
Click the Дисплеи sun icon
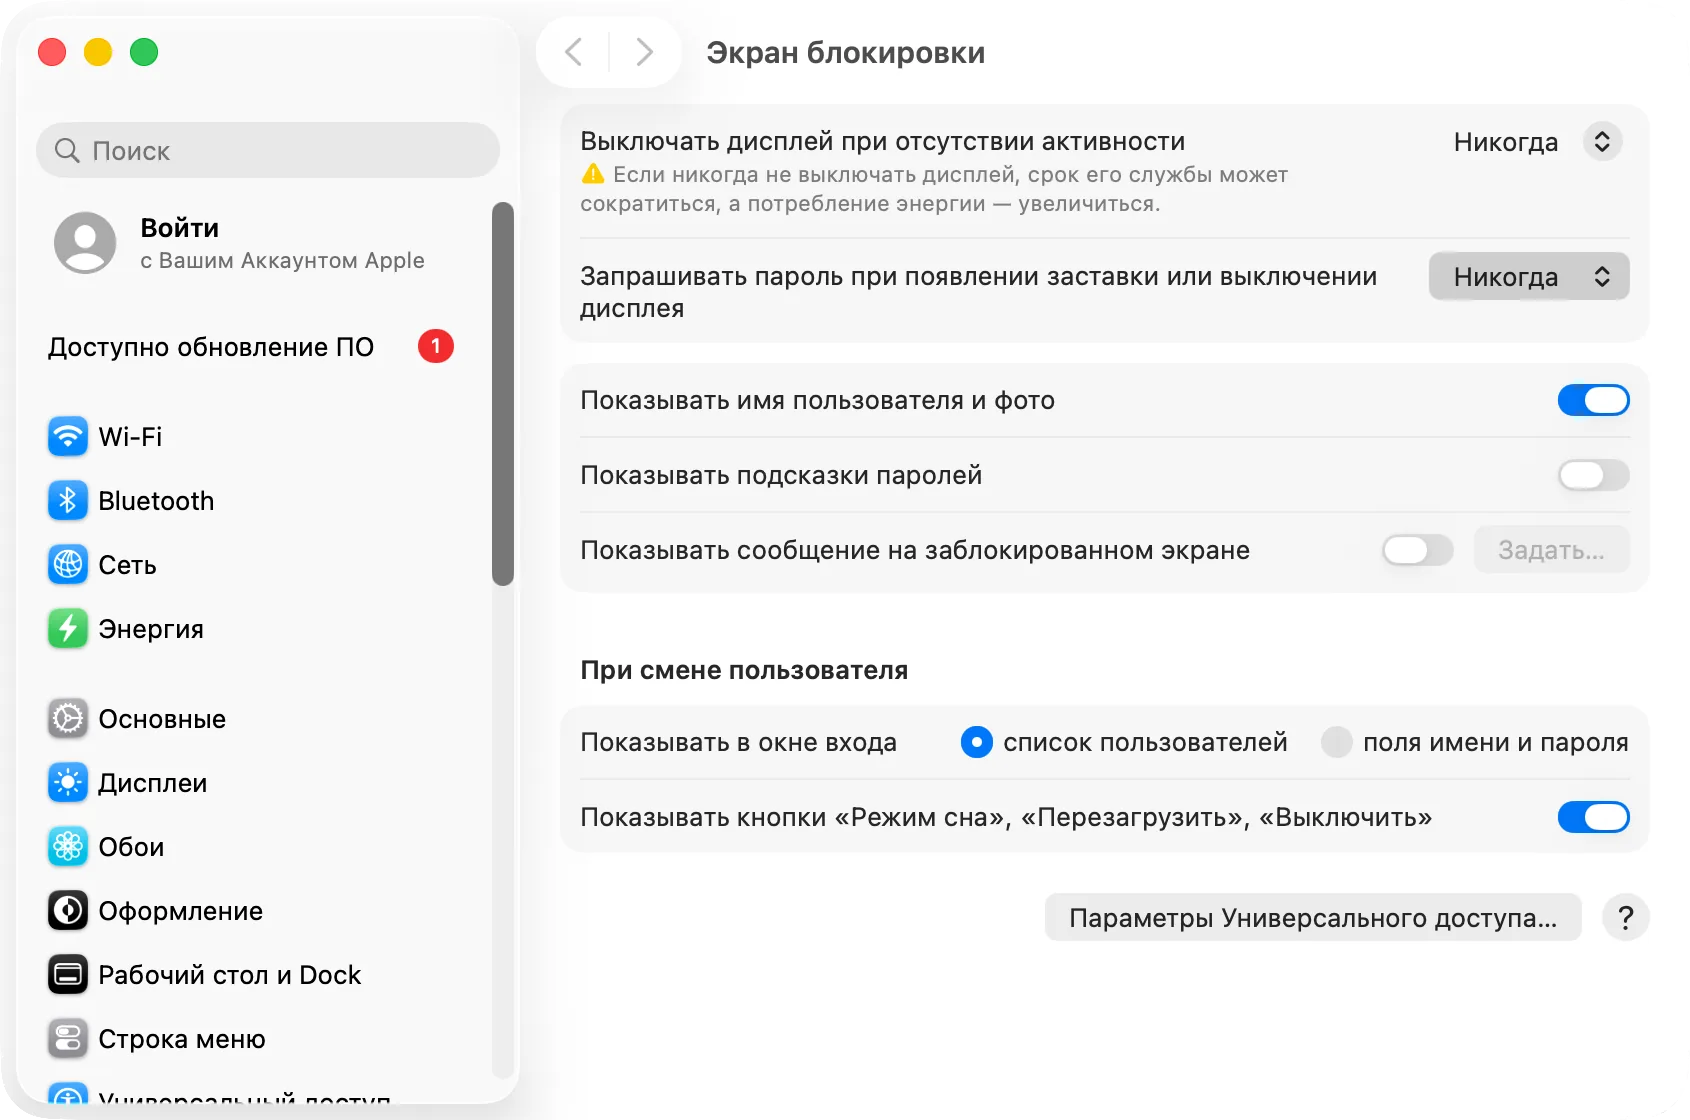[x=68, y=783]
